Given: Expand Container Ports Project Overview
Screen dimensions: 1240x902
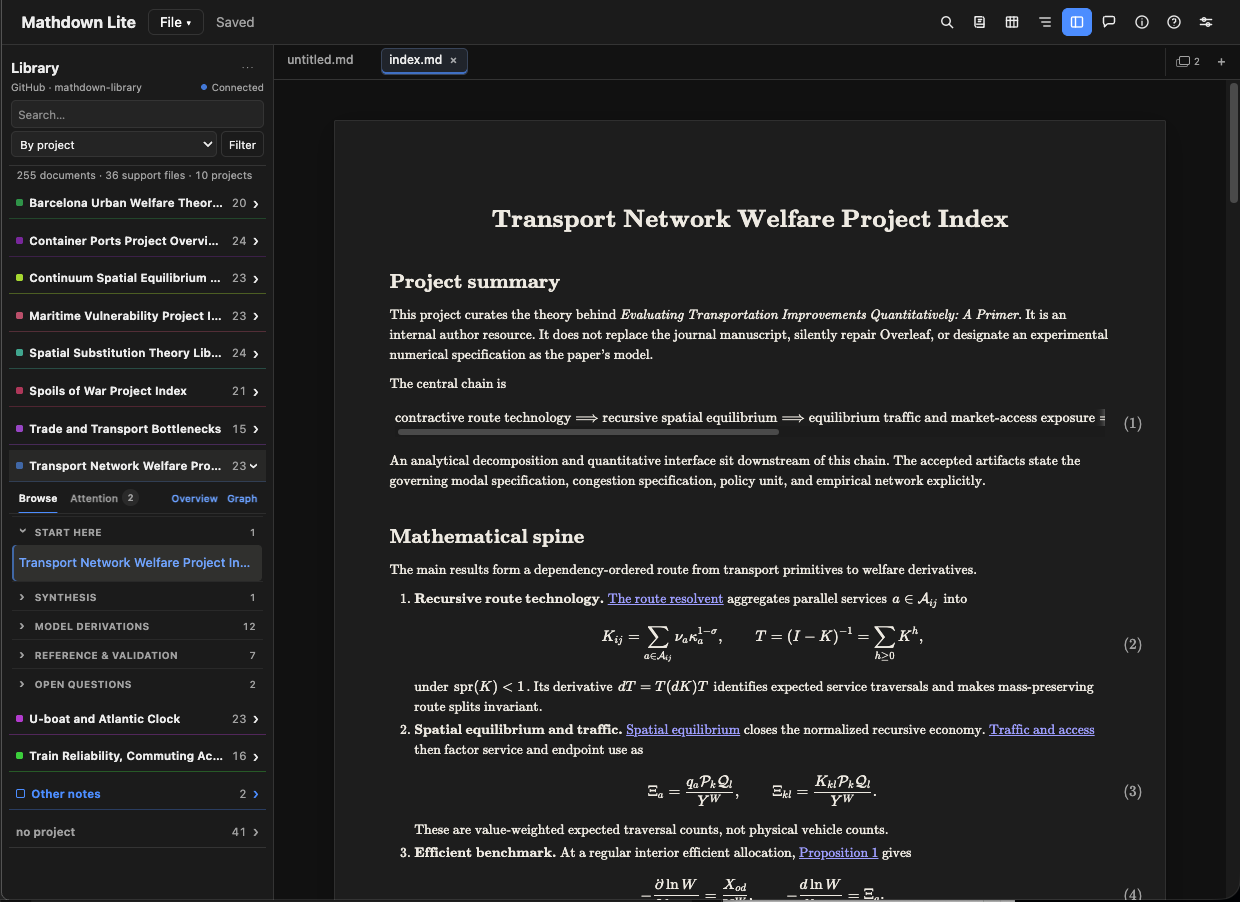Looking at the screenshot, I should coord(137,241).
